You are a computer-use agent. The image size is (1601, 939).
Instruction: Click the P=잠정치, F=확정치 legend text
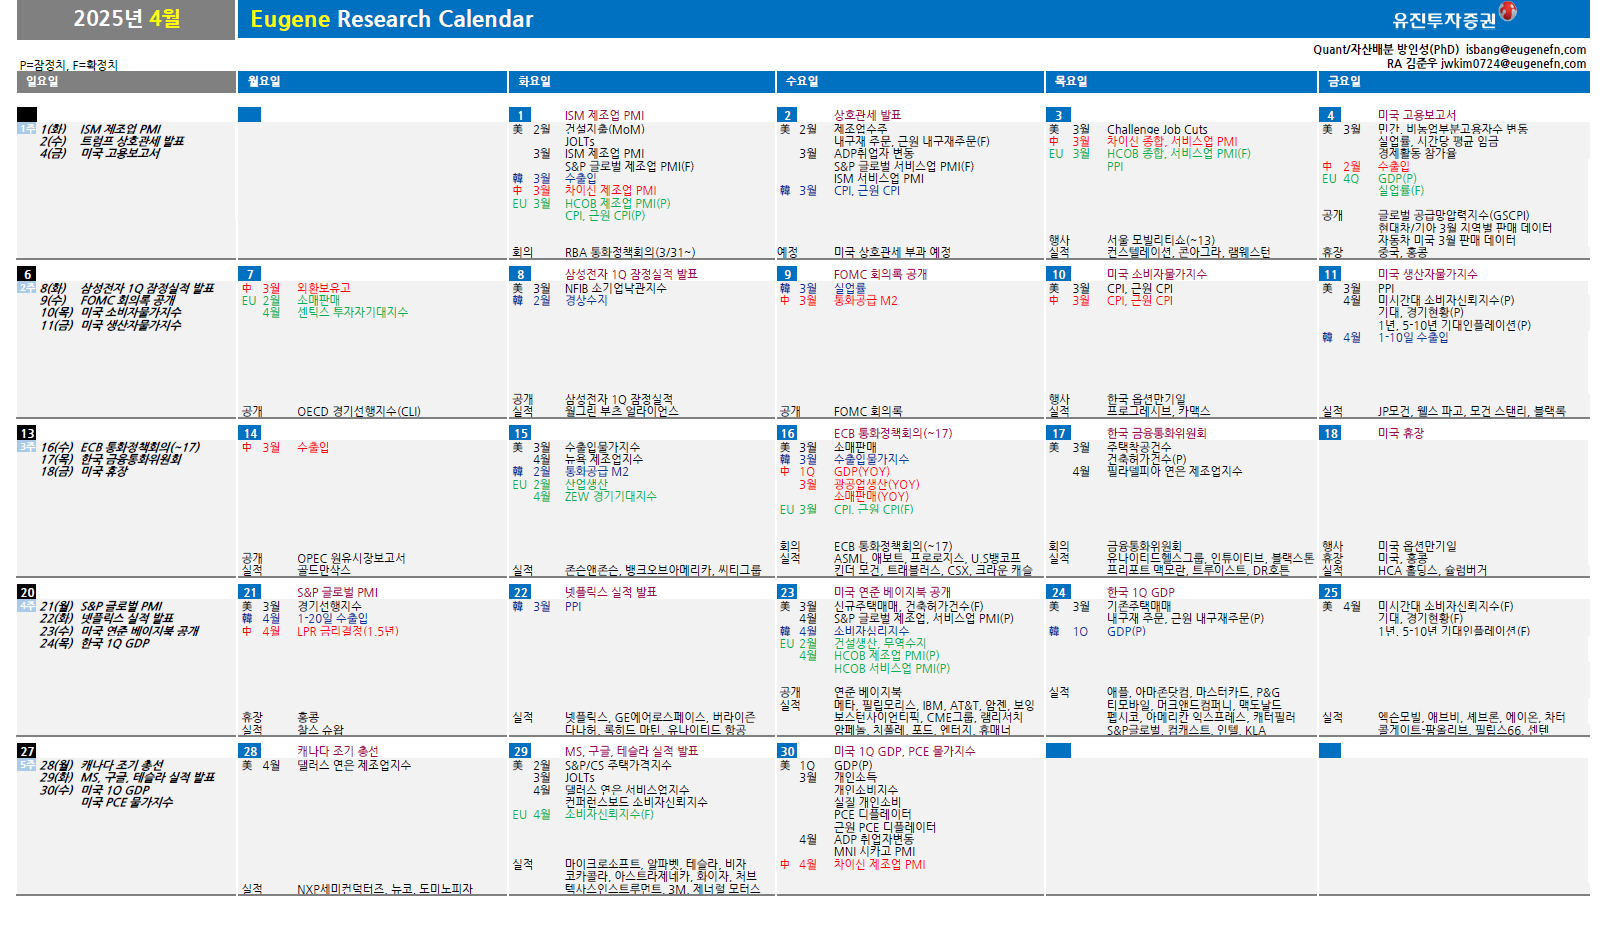(68, 65)
